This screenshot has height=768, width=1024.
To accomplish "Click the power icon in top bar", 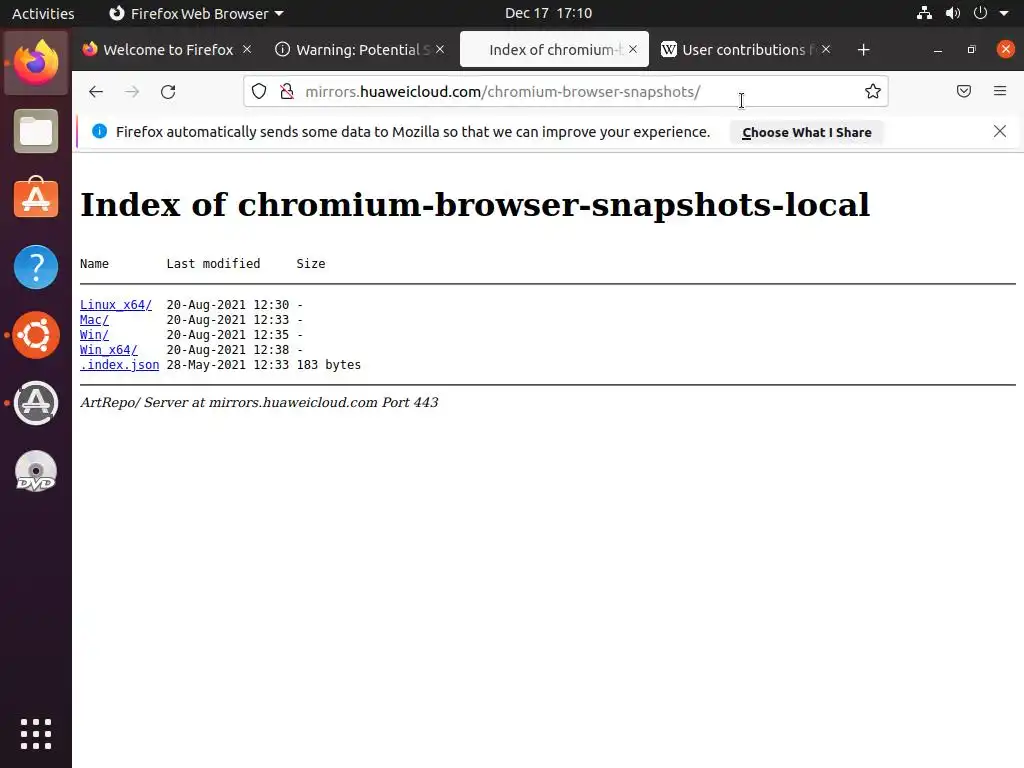I will point(980,13).
